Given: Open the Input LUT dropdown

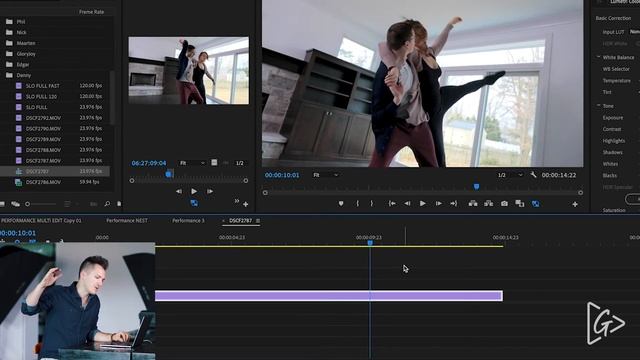Looking at the screenshot, I should coord(634,32).
